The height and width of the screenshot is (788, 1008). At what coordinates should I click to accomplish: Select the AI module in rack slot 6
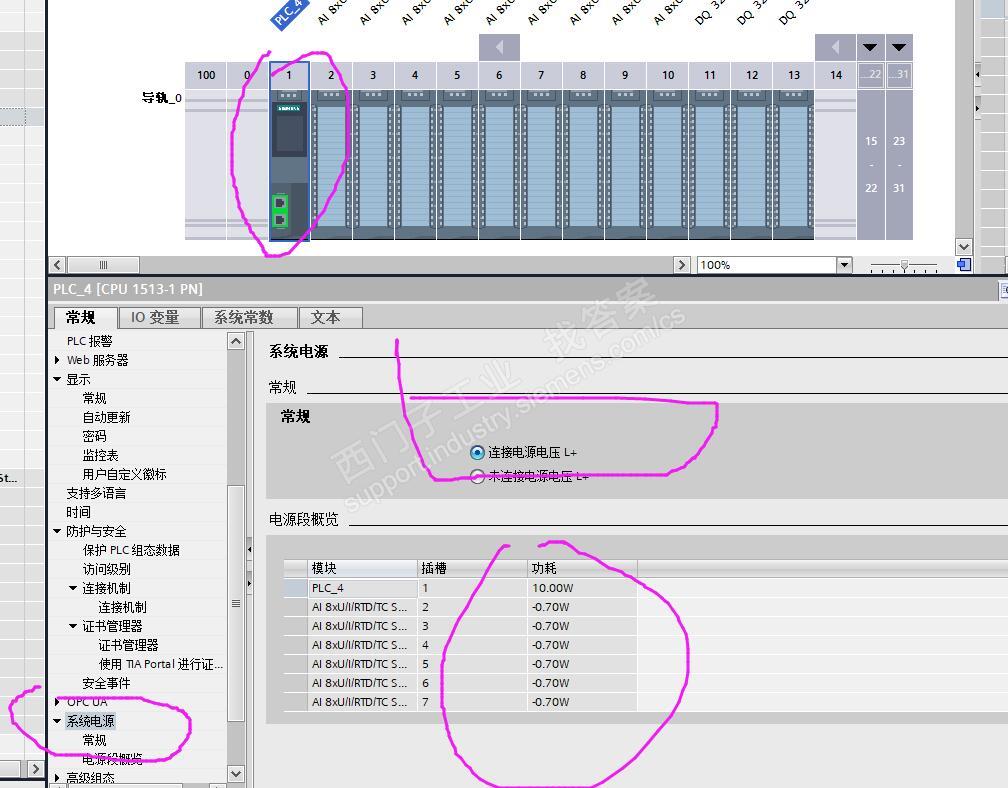click(500, 165)
